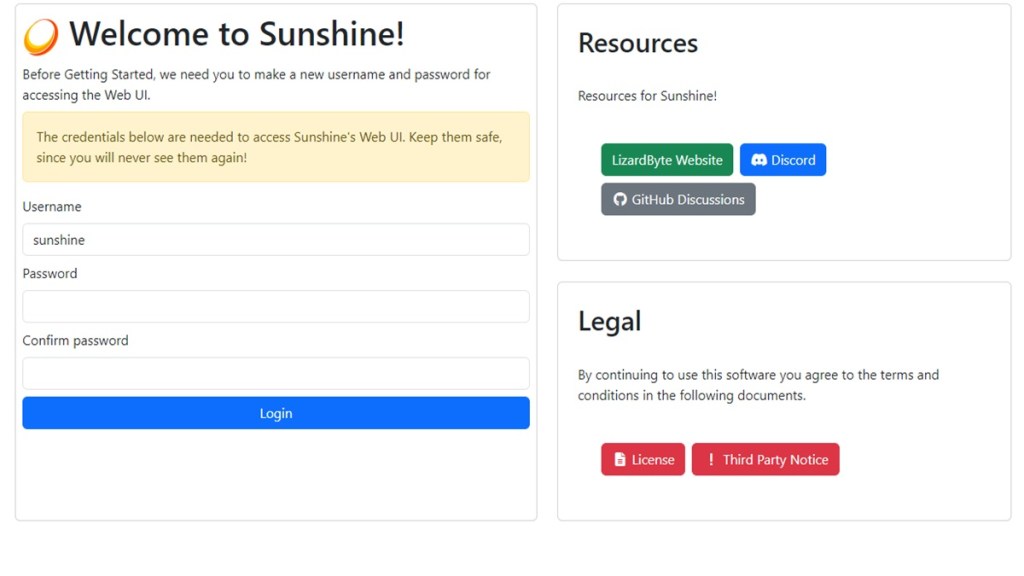Click inside the Username input field
The height and width of the screenshot is (576, 1024).
click(x=276, y=239)
